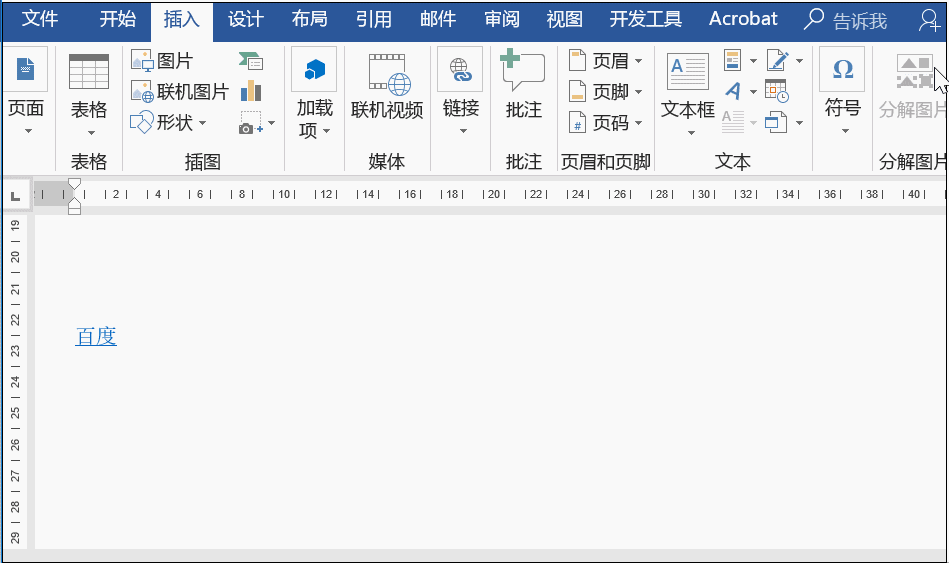The width and height of the screenshot is (949, 563).
Task: Insert a chart icon
Action: 251,92
